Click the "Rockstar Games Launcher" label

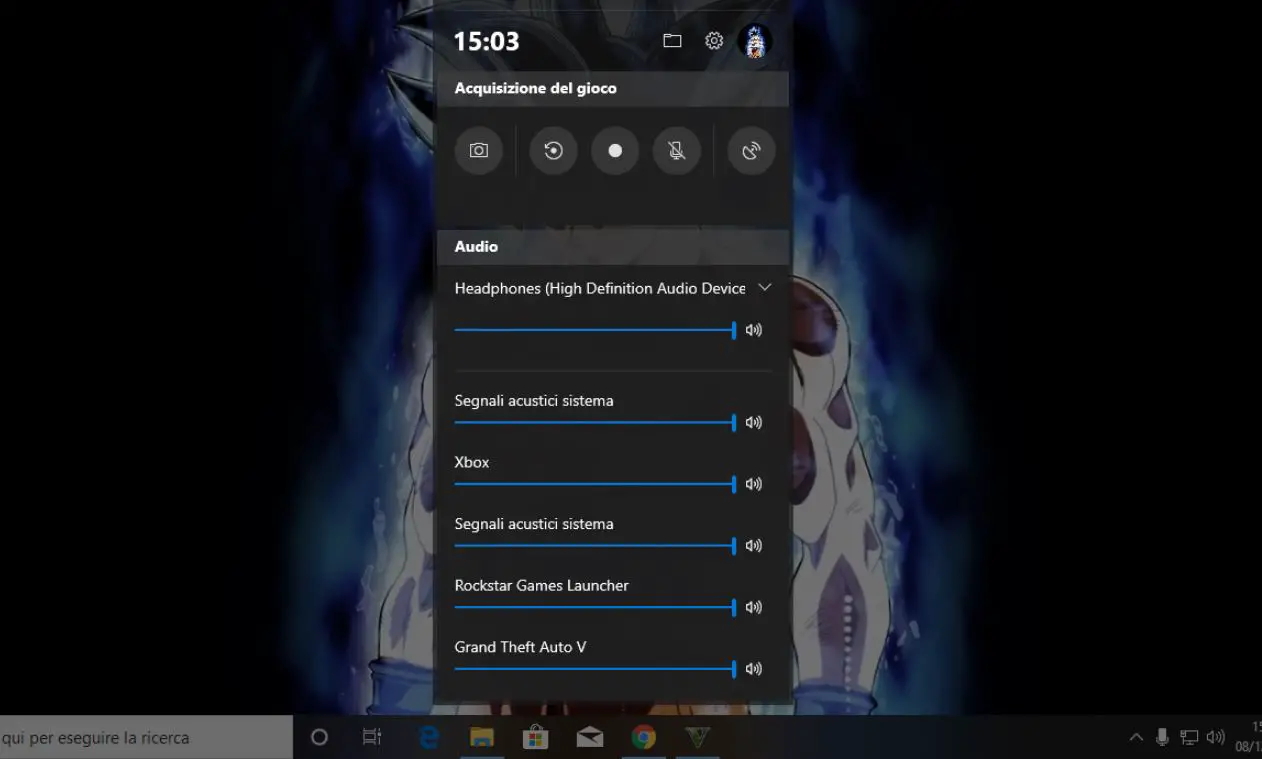pyautogui.click(x=542, y=586)
